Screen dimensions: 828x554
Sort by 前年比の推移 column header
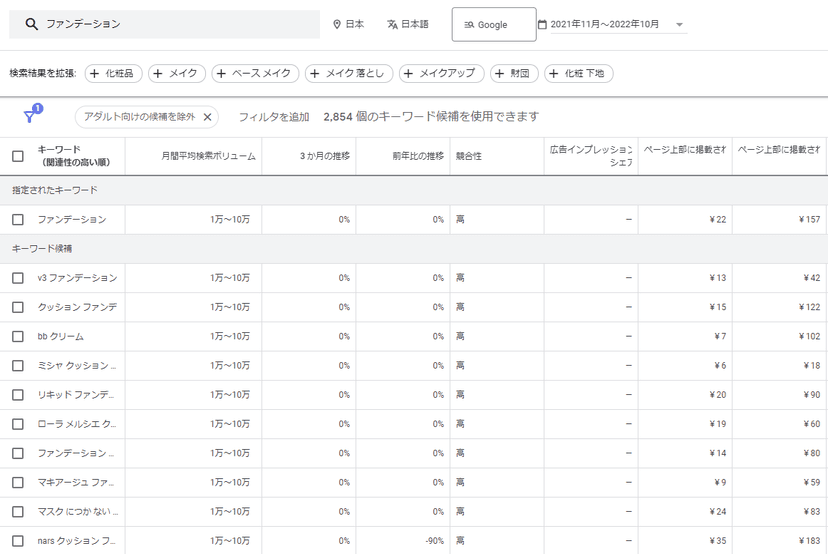pyautogui.click(x=418, y=156)
